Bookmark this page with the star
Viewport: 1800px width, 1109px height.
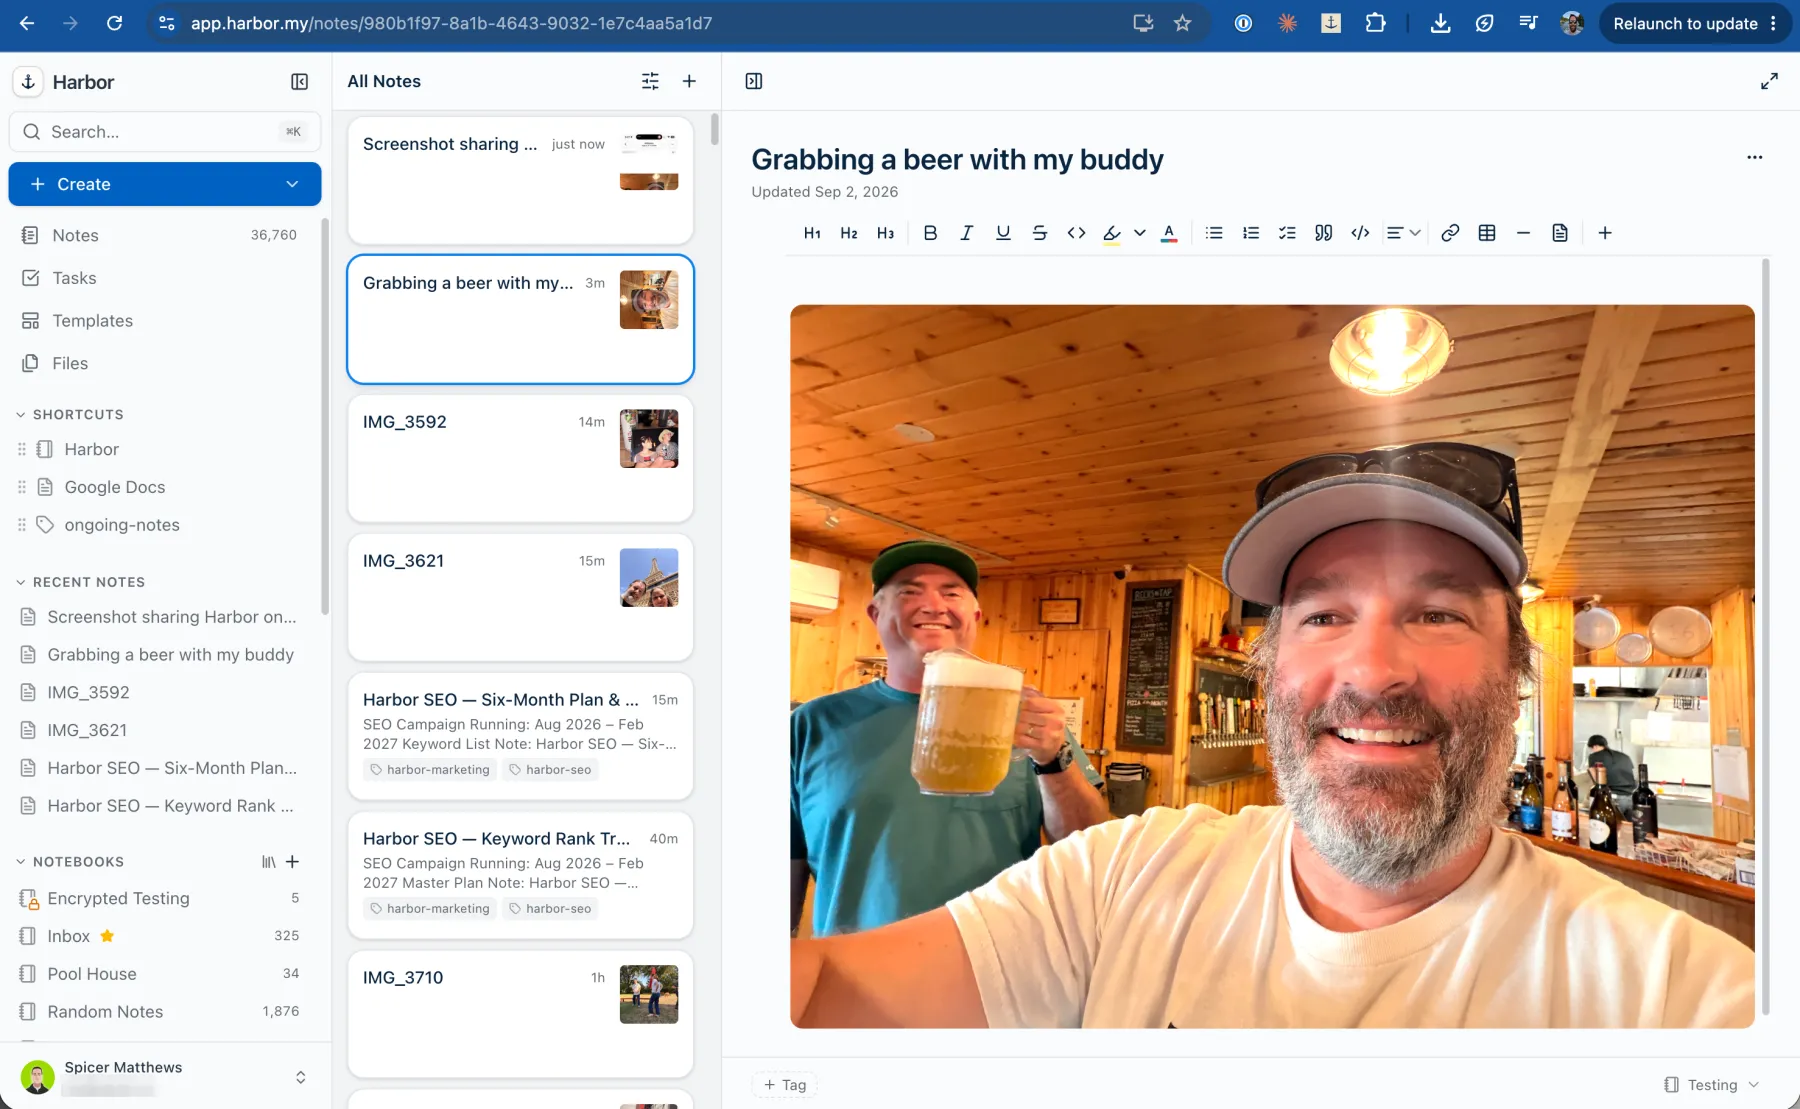pyautogui.click(x=1183, y=23)
